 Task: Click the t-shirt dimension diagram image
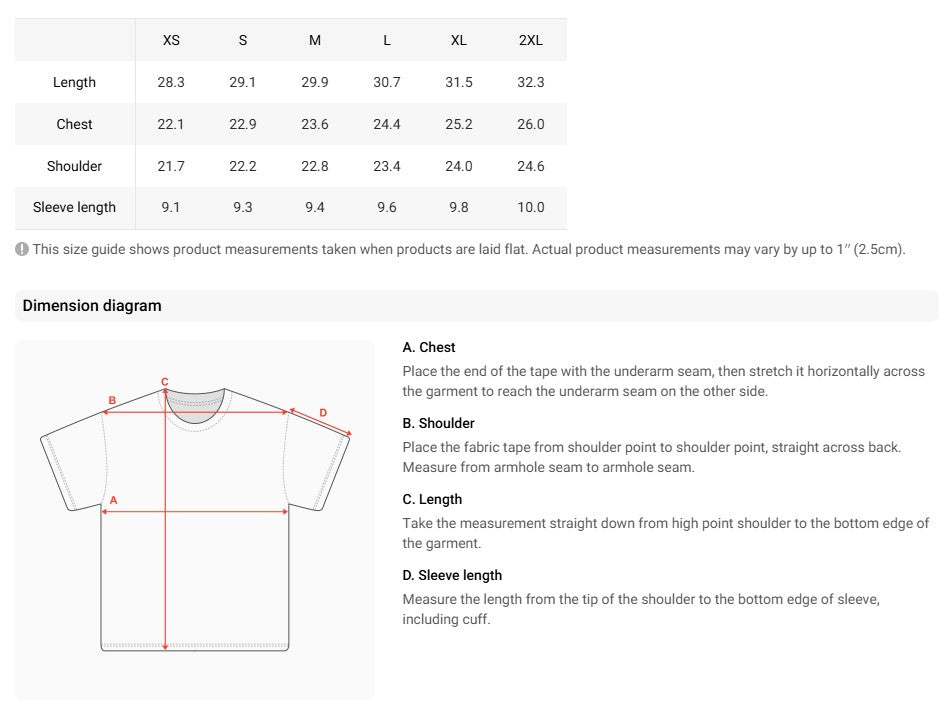coord(194,520)
